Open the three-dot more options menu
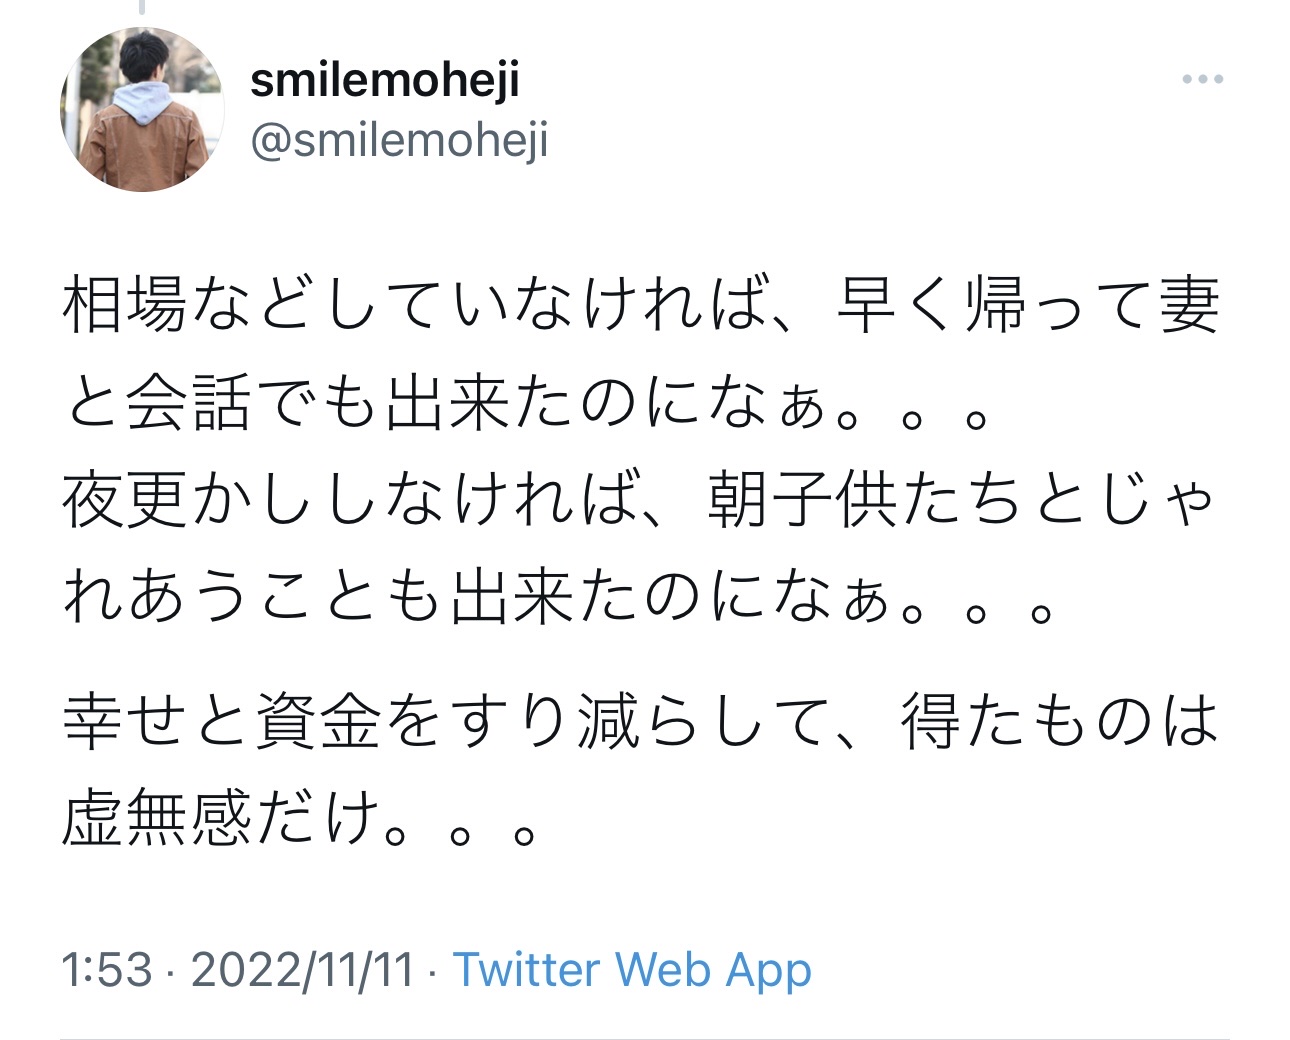1290x1040 pixels. [1202, 79]
